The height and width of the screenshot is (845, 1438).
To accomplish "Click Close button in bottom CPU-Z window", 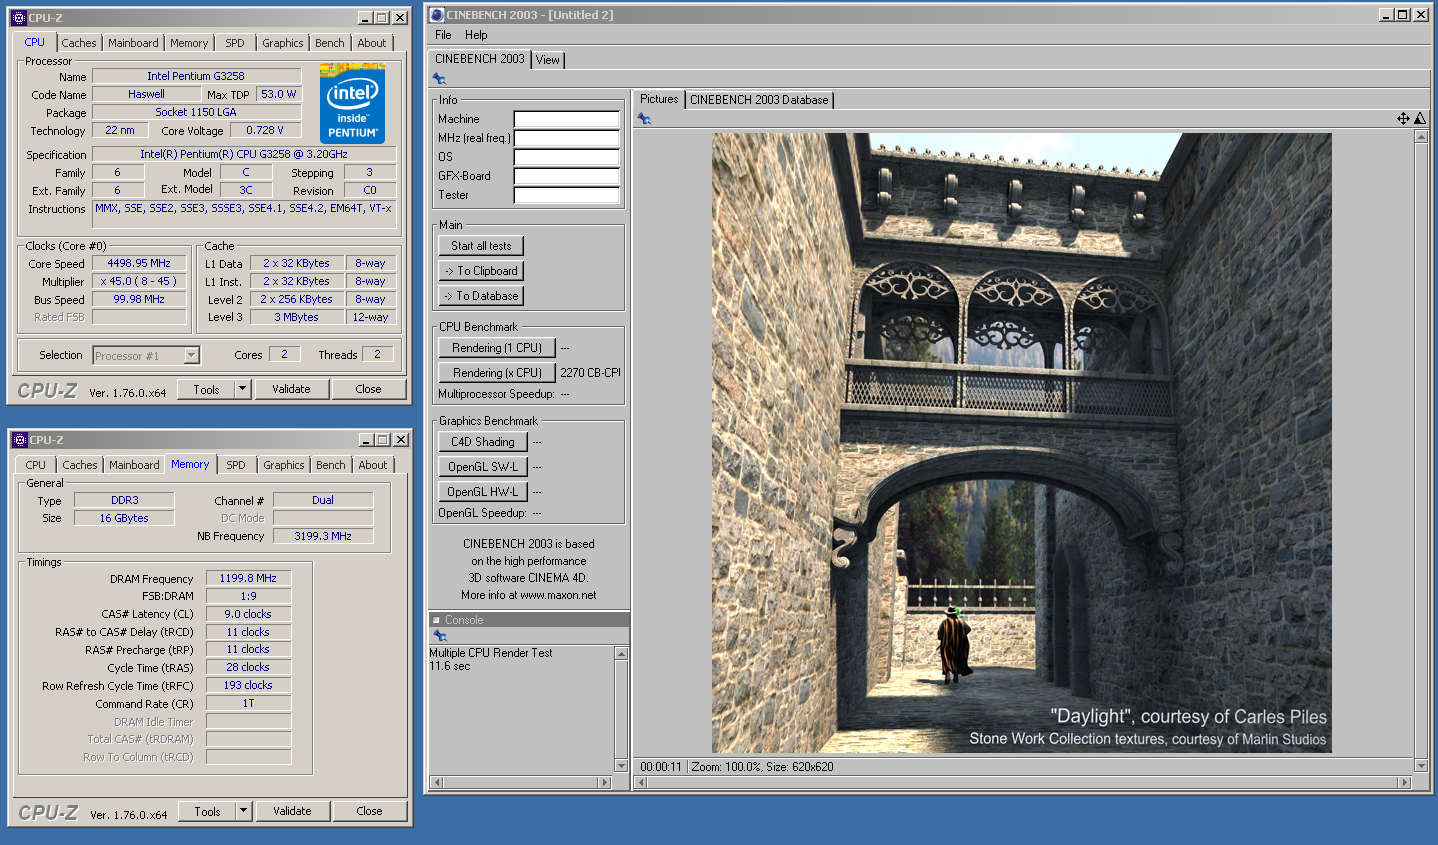I will click(369, 811).
